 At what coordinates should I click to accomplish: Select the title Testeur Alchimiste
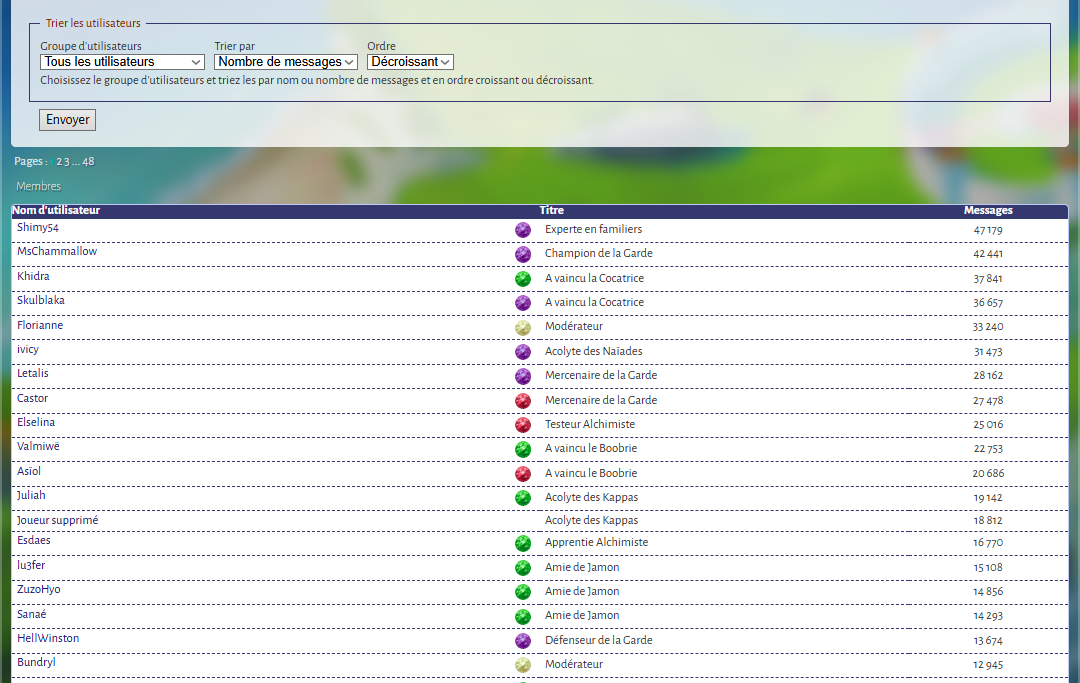pos(590,424)
